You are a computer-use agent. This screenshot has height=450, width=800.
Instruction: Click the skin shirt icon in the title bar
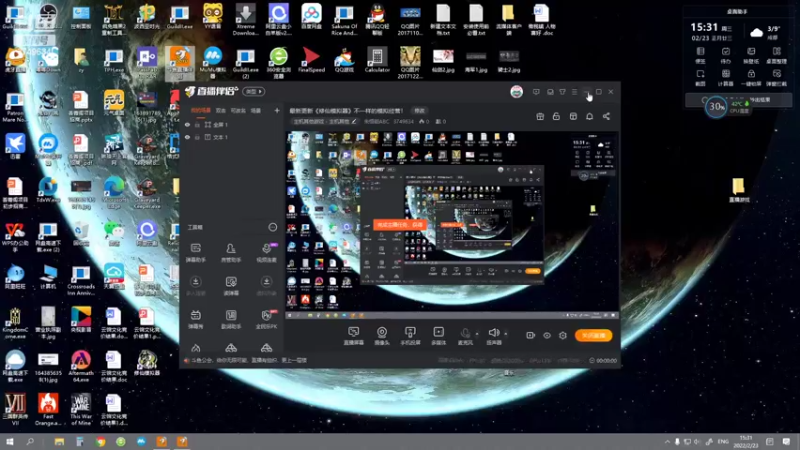tap(562, 92)
